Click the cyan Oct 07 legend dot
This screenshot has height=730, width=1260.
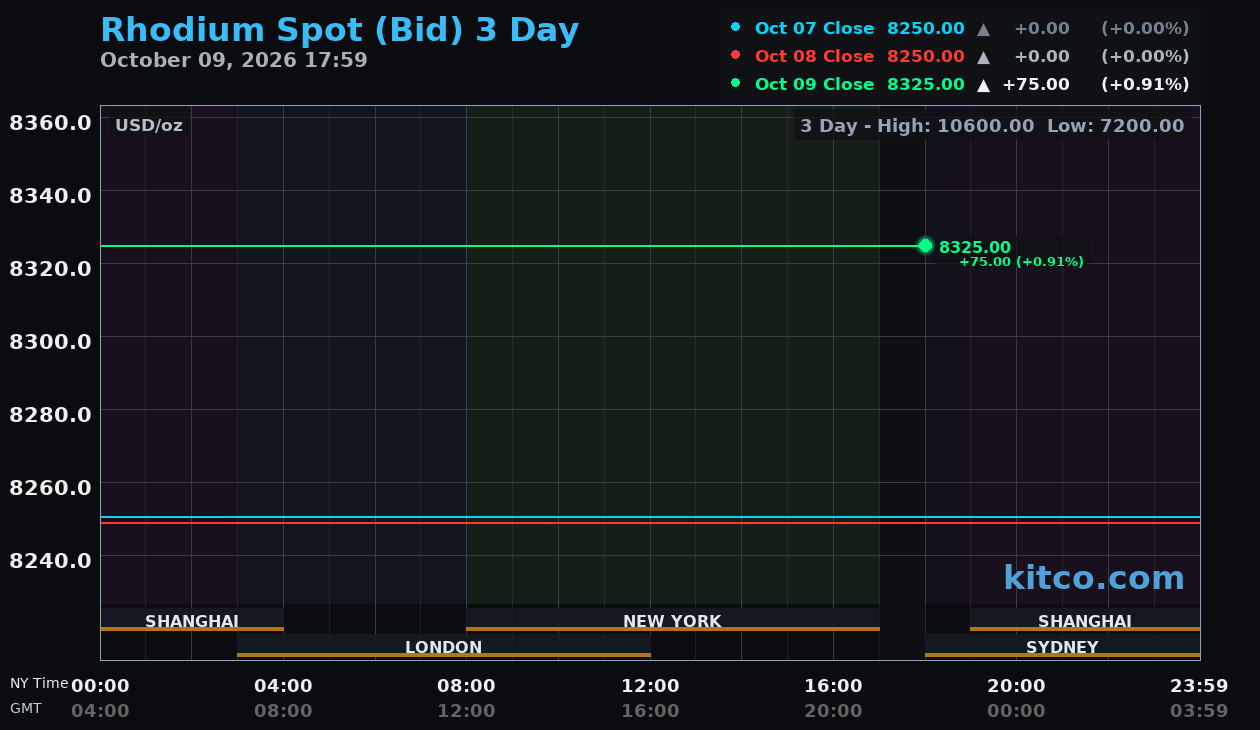[x=736, y=27]
